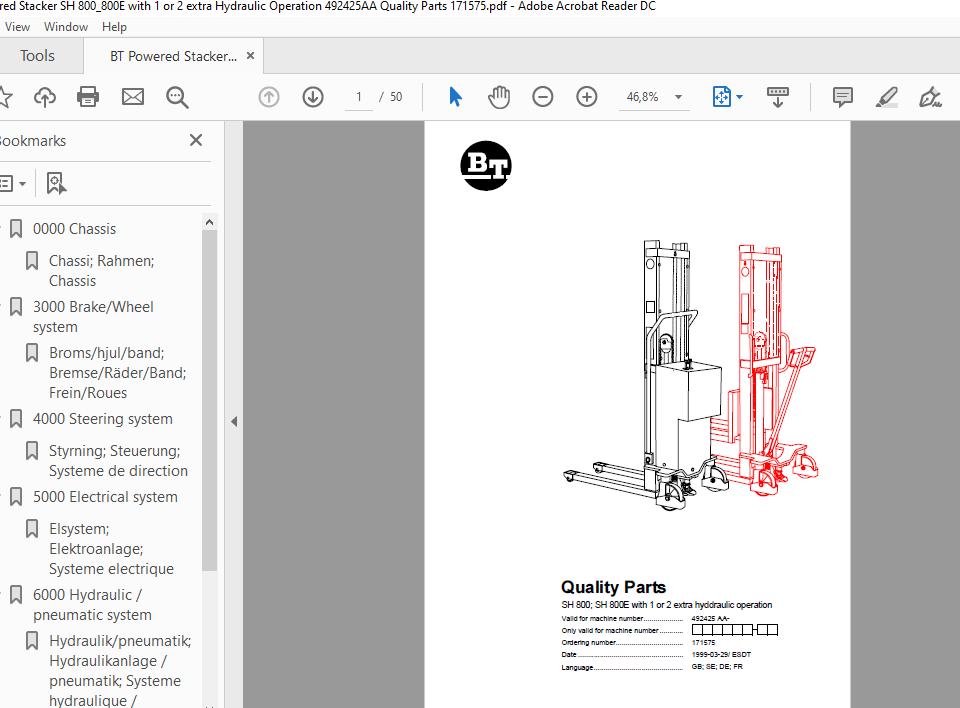960x708 pixels.
Task: Click the bookmarks panel vertical scrollbar thumb
Action: pyautogui.click(x=209, y=401)
